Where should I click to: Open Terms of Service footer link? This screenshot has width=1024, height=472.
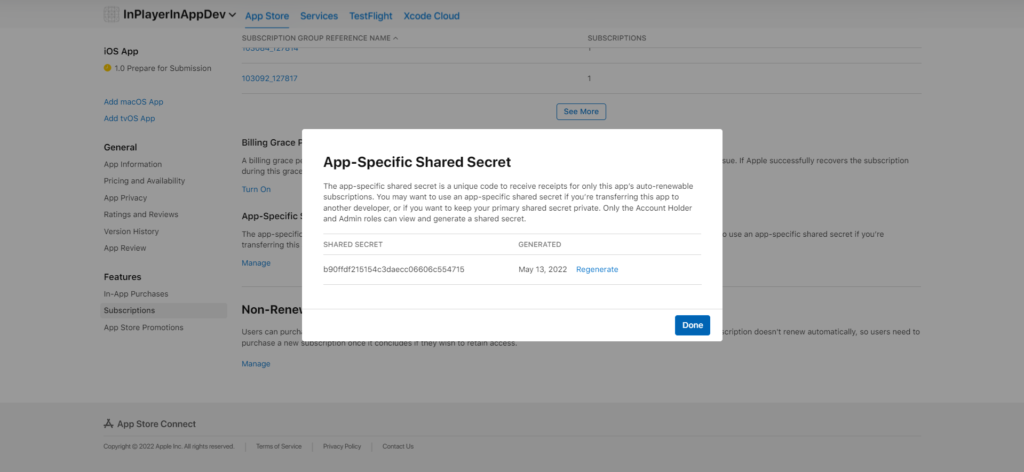279,447
